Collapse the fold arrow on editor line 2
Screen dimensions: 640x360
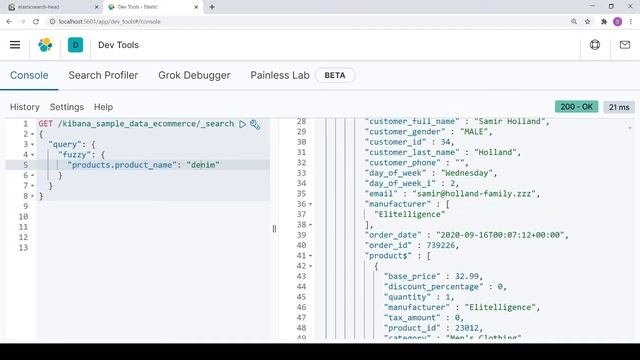(x=33, y=134)
